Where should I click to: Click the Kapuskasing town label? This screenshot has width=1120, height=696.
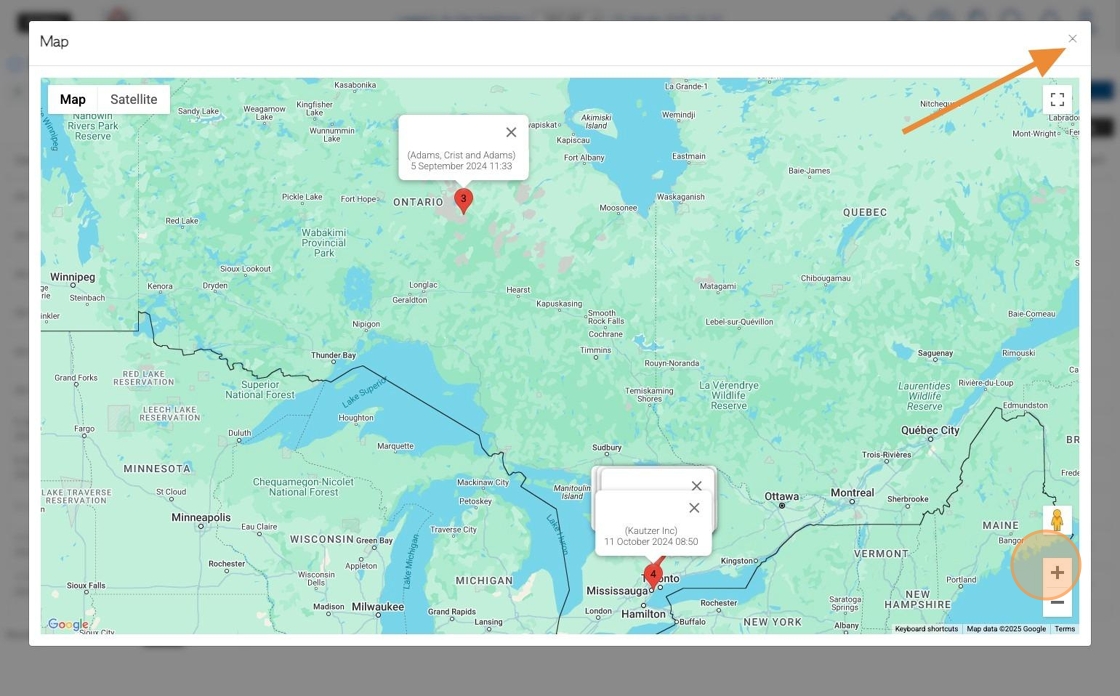[x=559, y=304]
